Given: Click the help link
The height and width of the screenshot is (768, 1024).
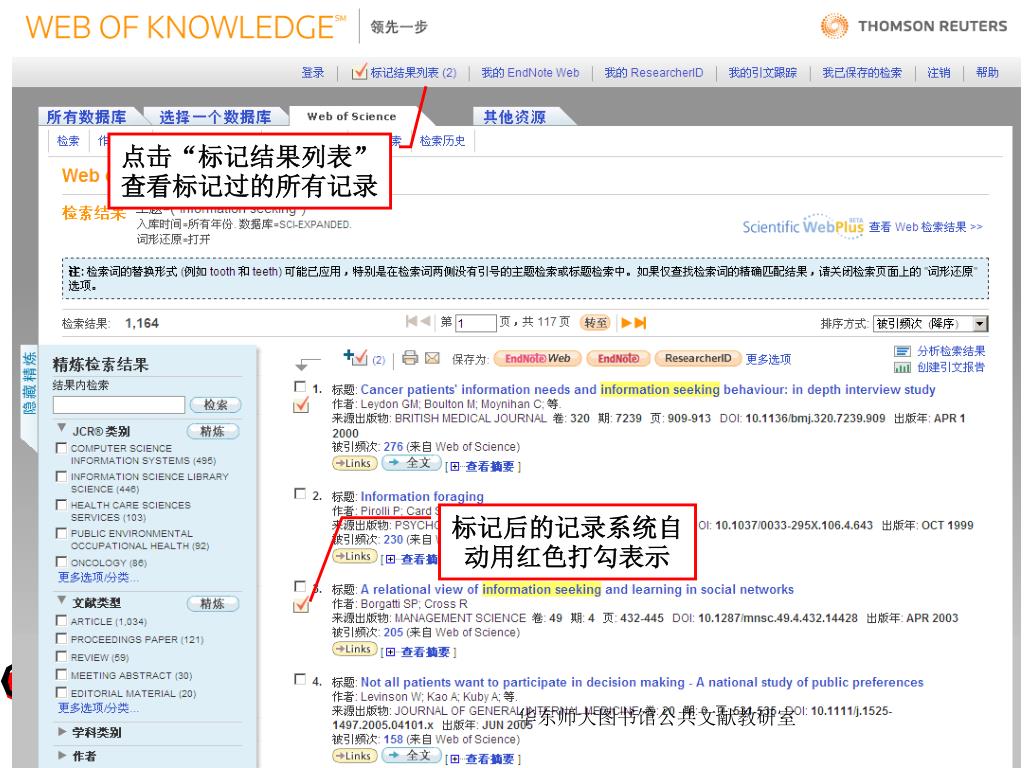Looking at the screenshot, I should (987, 72).
